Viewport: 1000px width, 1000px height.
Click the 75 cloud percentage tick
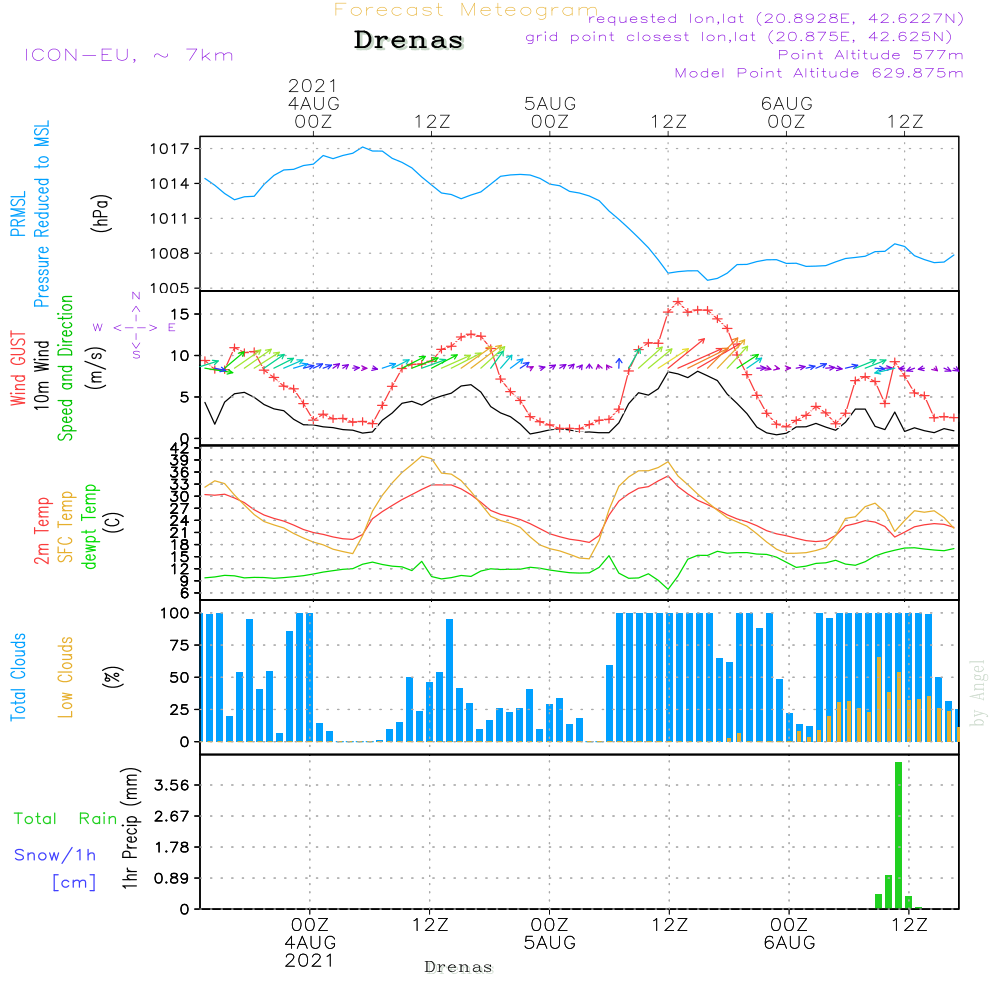(x=179, y=645)
